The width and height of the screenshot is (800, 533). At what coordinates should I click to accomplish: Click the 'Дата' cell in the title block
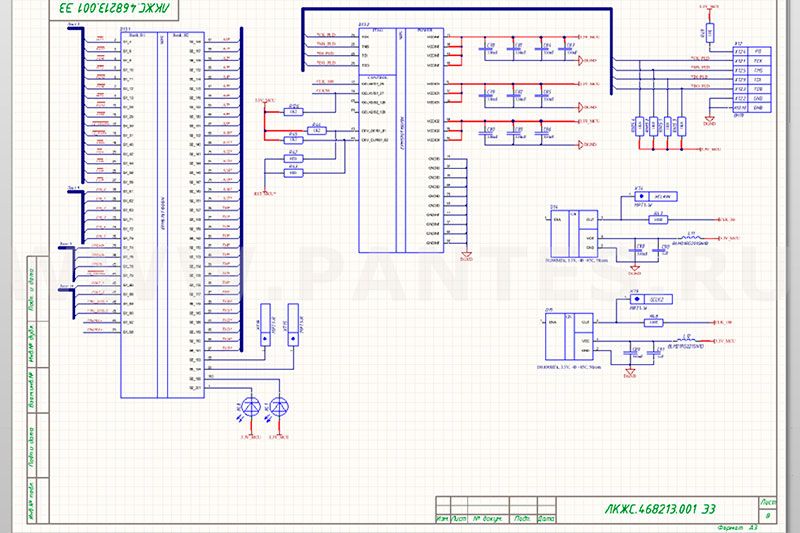pos(546,519)
